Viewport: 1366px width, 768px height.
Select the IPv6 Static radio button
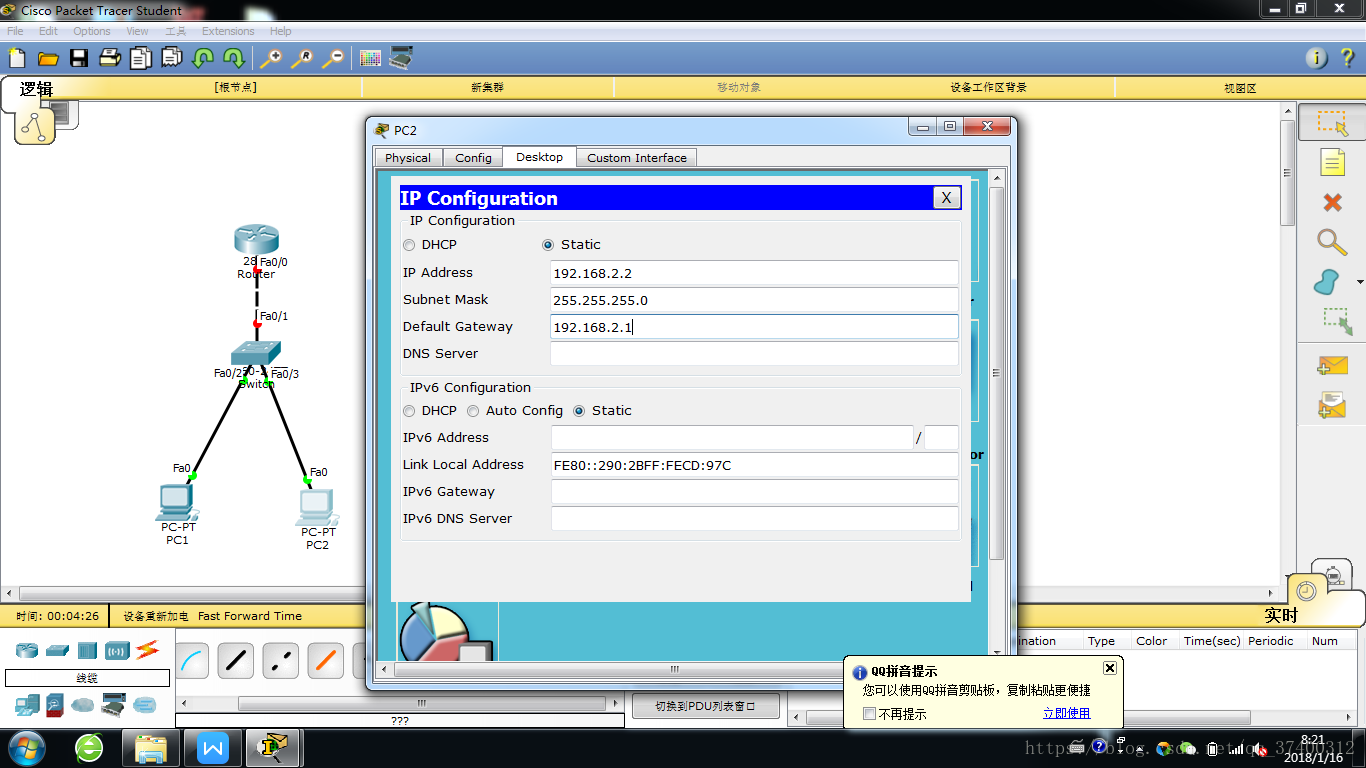(x=579, y=411)
